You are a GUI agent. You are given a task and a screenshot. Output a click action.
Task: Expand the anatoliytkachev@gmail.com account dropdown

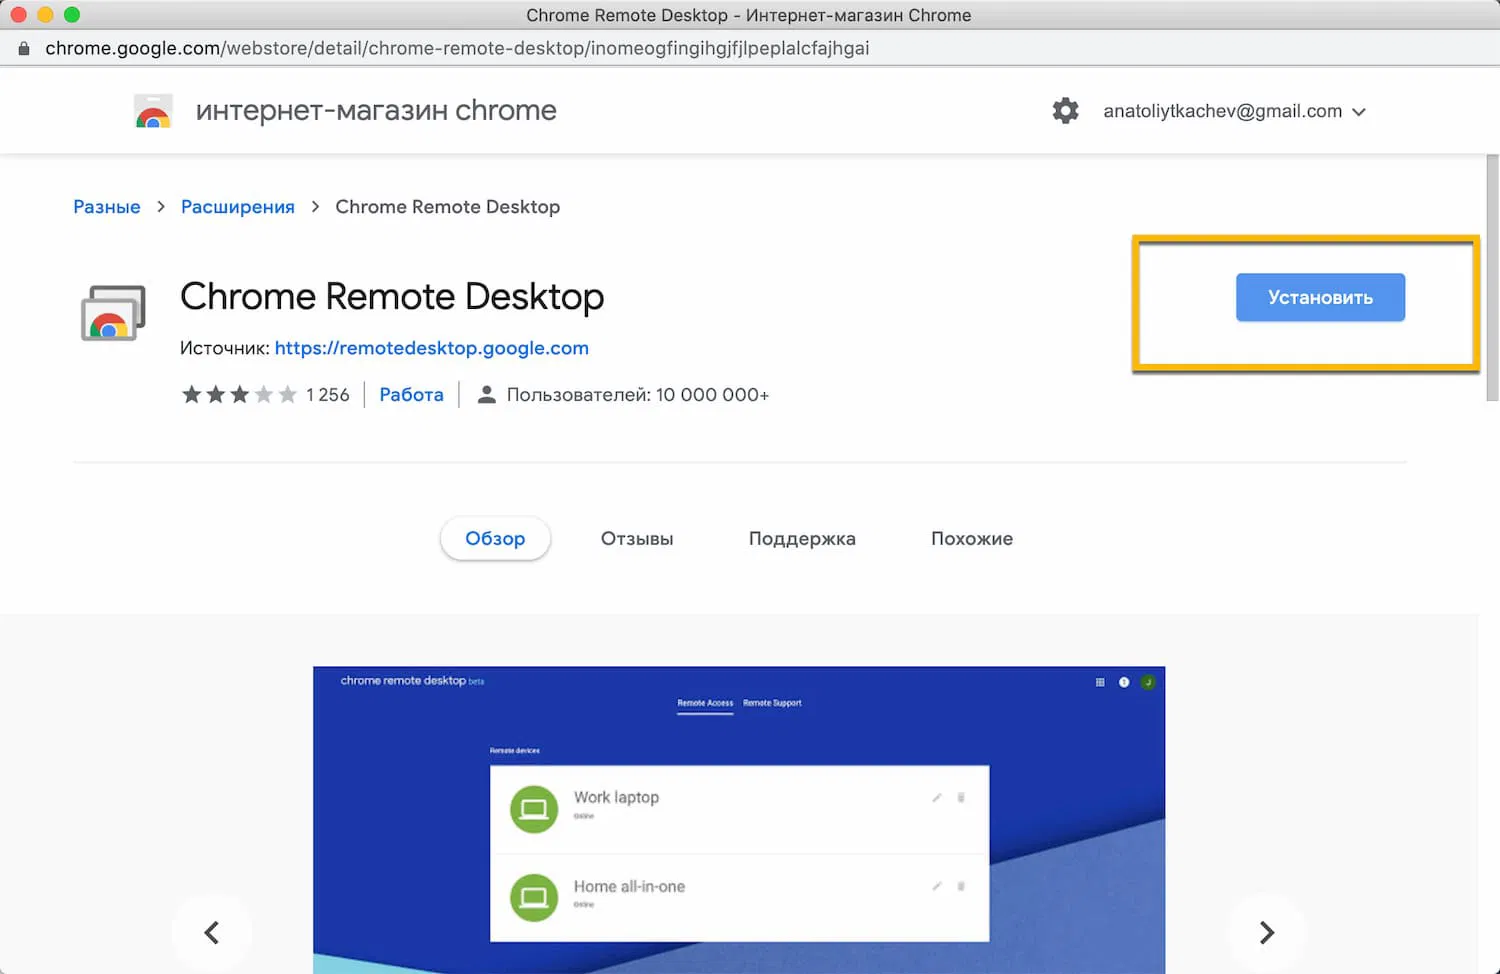[1235, 111]
